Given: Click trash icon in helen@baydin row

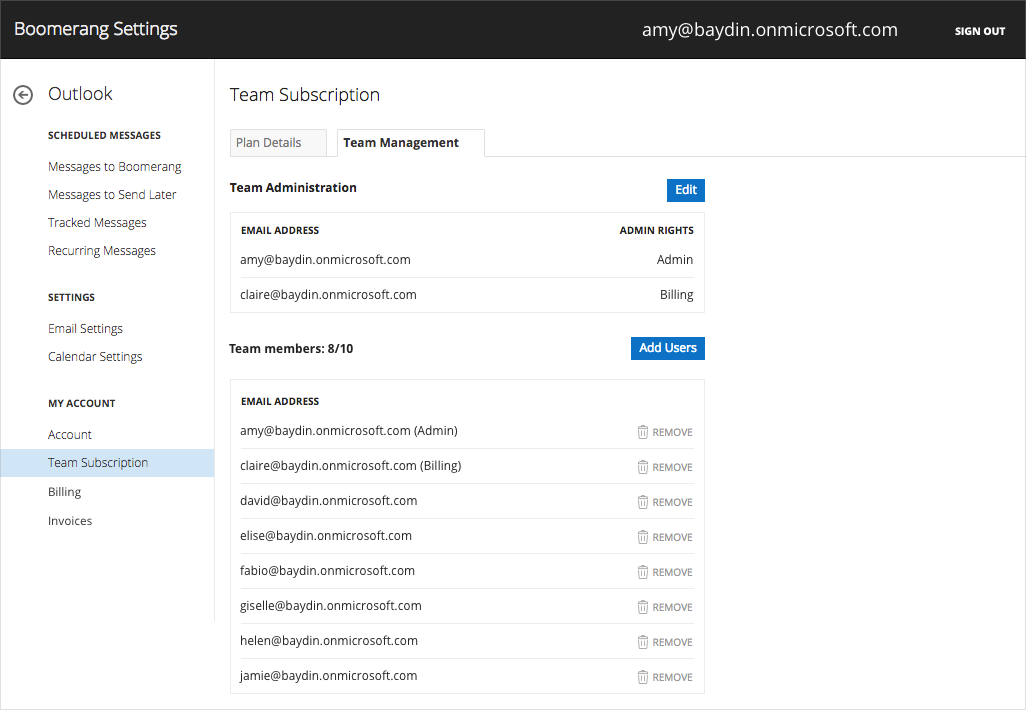Looking at the screenshot, I should 643,642.
